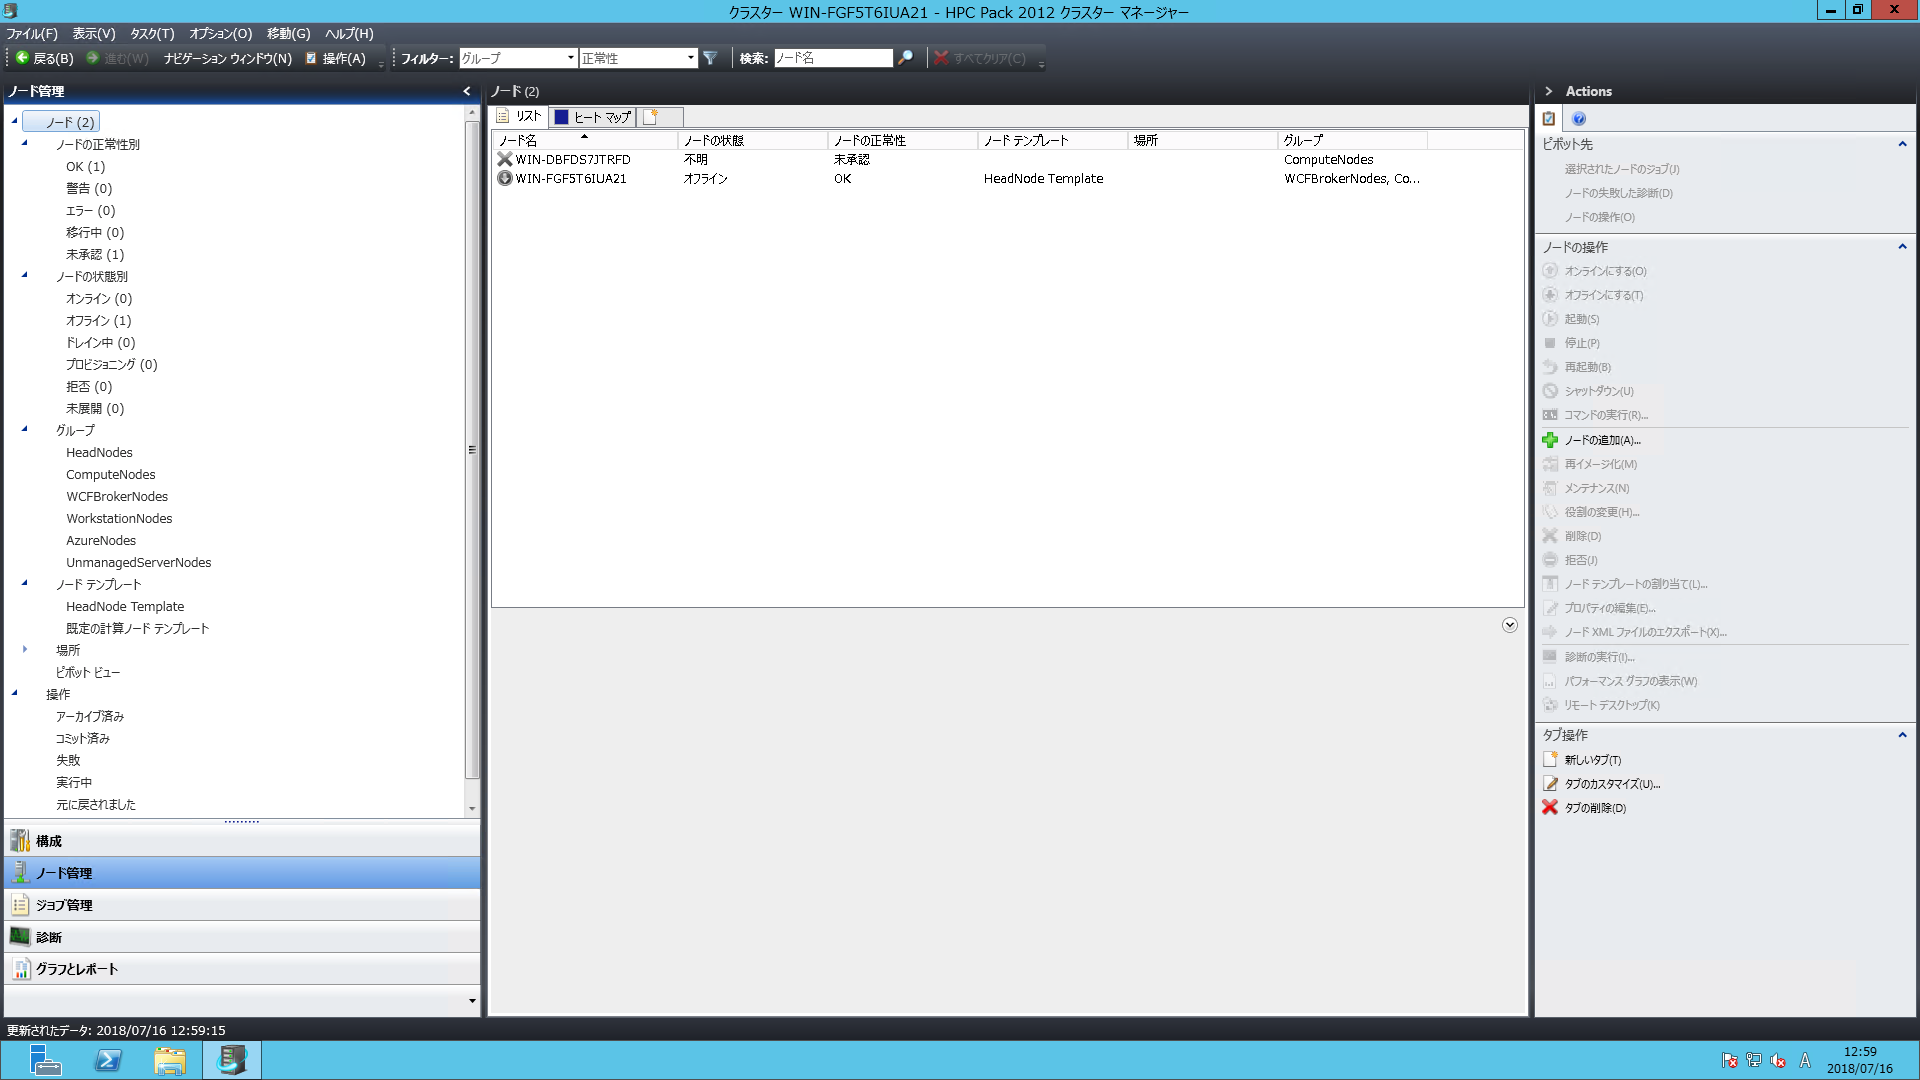Collapse the ピボット先 section
Image resolution: width=1920 pixels, height=1080 pixels.
click(x=1903, y=144)
